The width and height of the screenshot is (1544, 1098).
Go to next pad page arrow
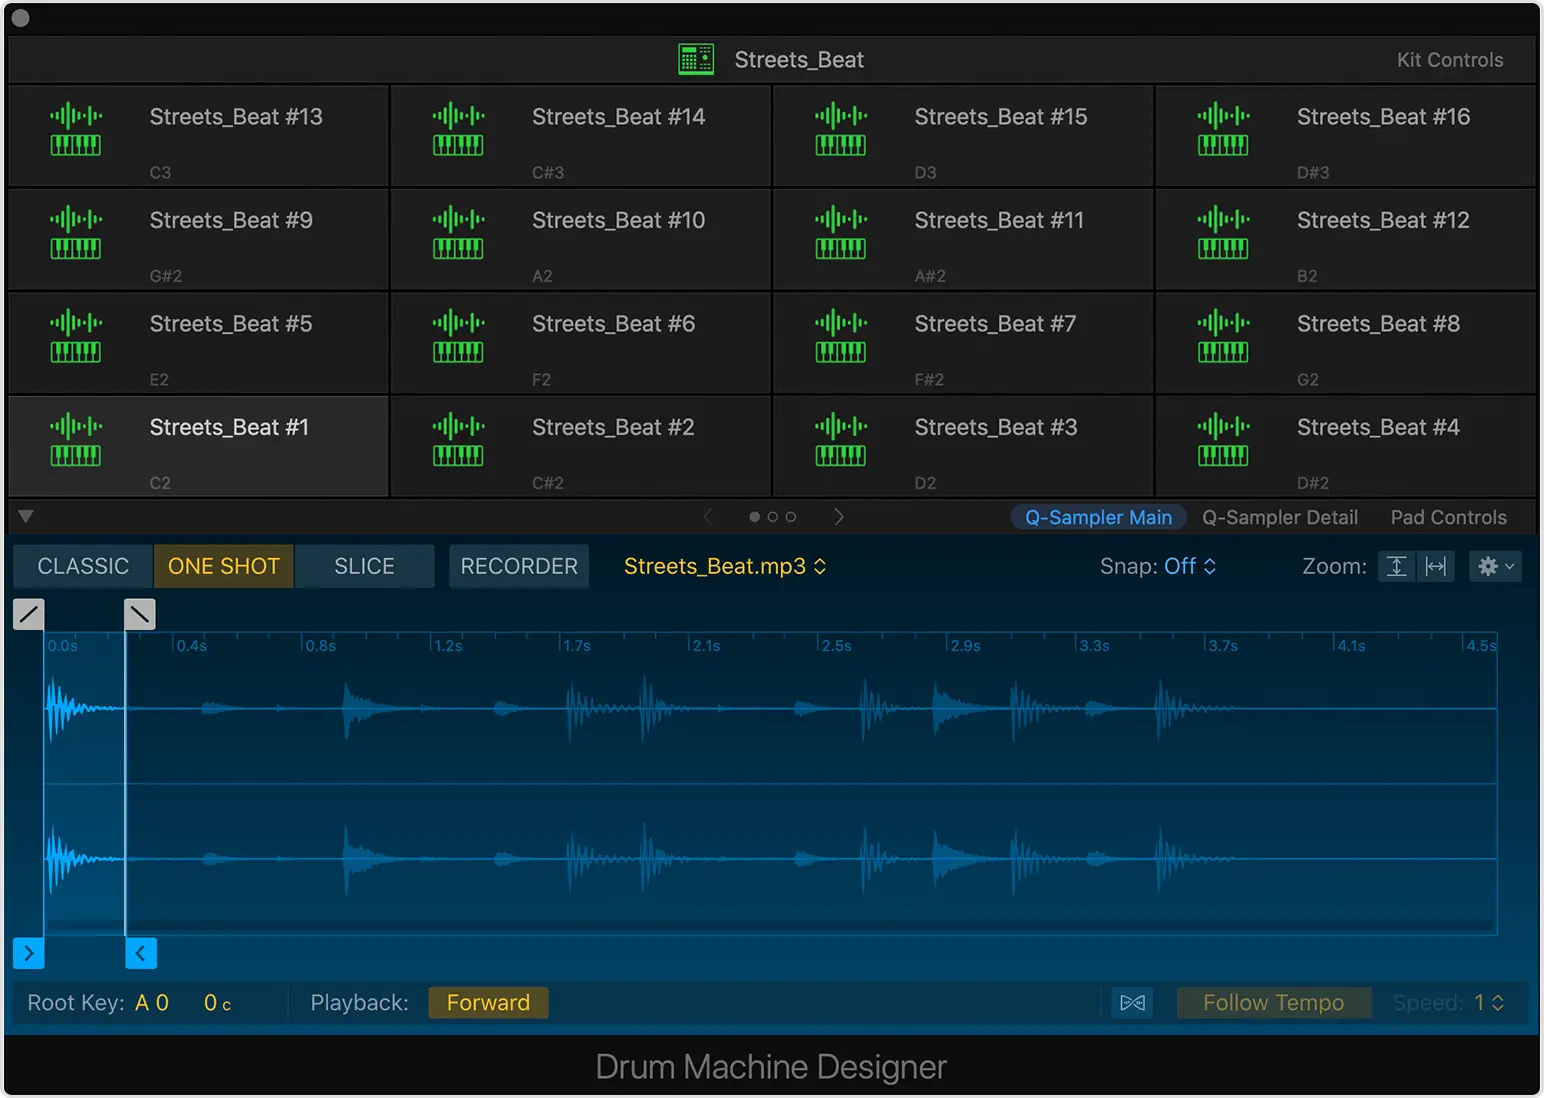839,517
